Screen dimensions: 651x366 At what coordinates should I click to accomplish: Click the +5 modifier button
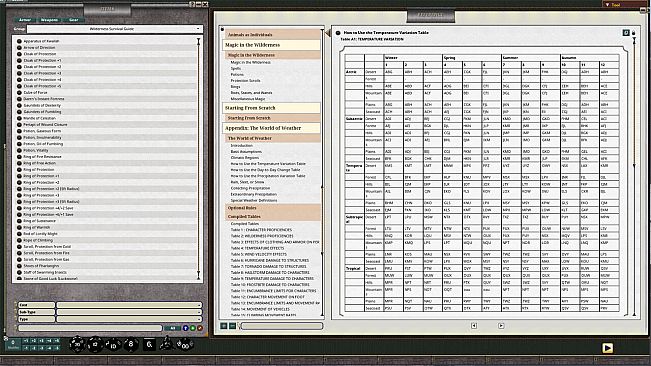coord(57,341)
